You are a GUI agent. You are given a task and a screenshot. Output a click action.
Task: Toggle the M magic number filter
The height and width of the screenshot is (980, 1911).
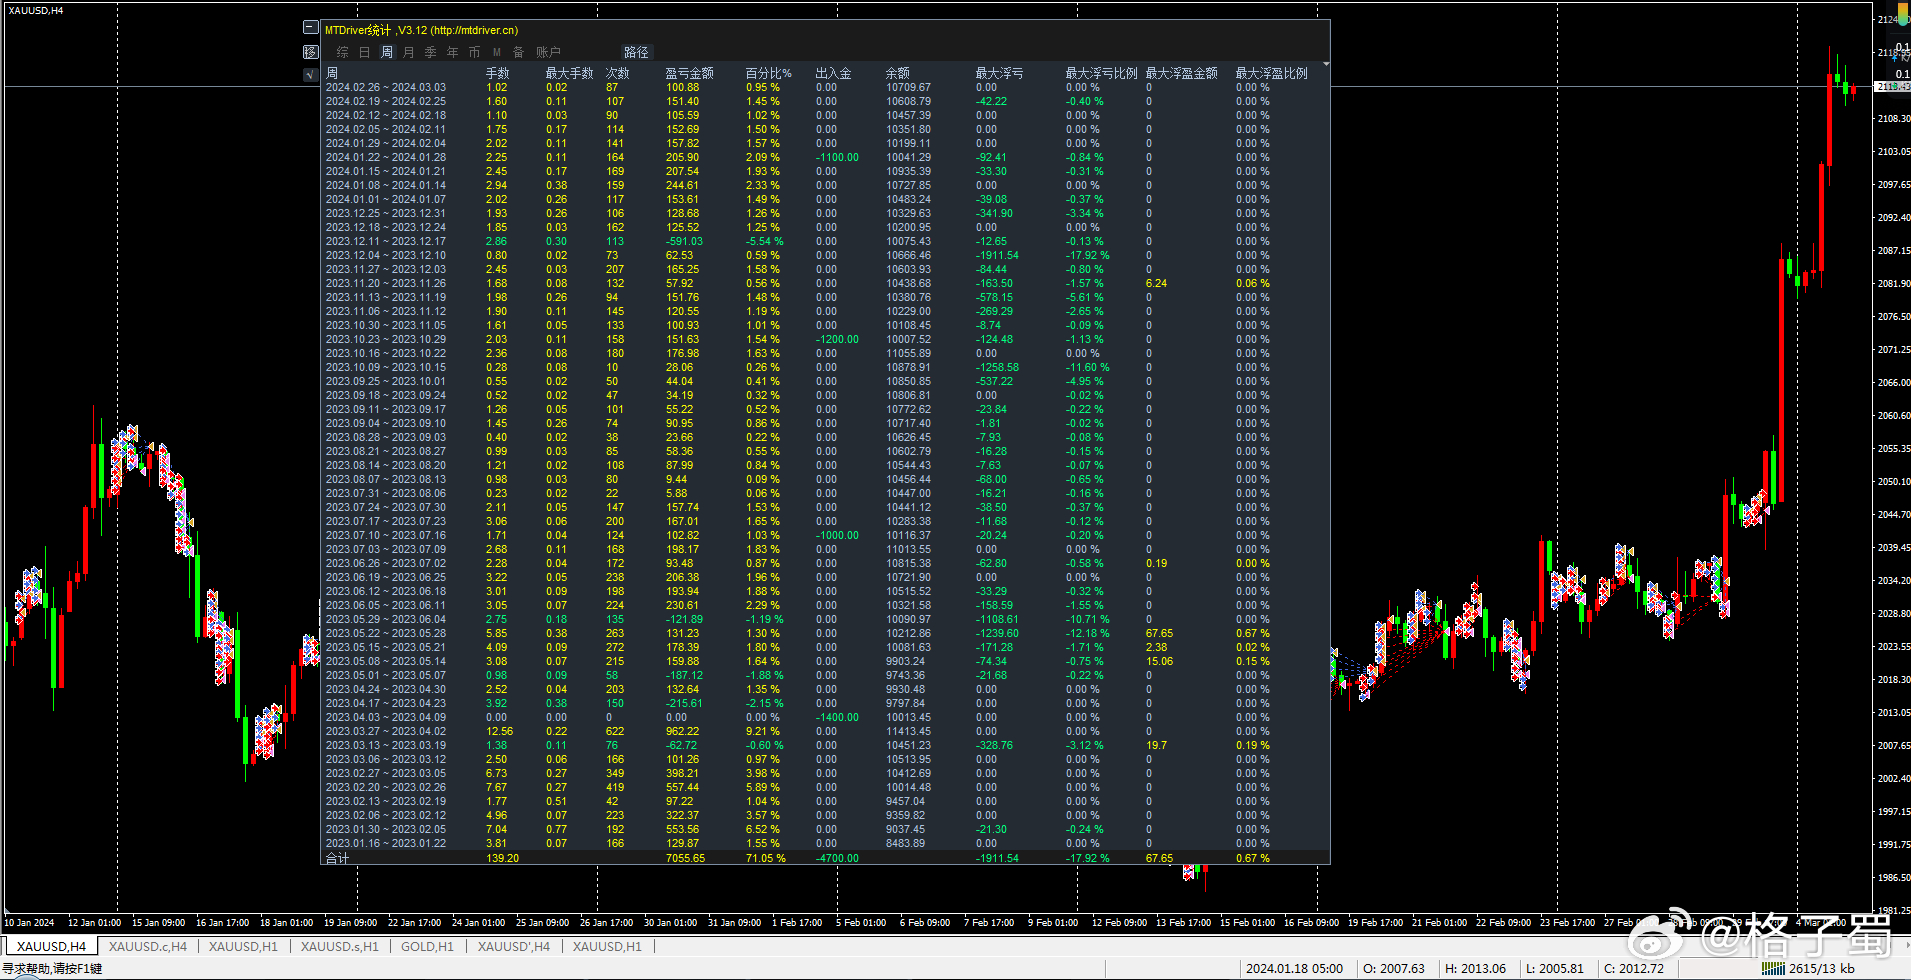pyautogui.click(x=497, y=52)
